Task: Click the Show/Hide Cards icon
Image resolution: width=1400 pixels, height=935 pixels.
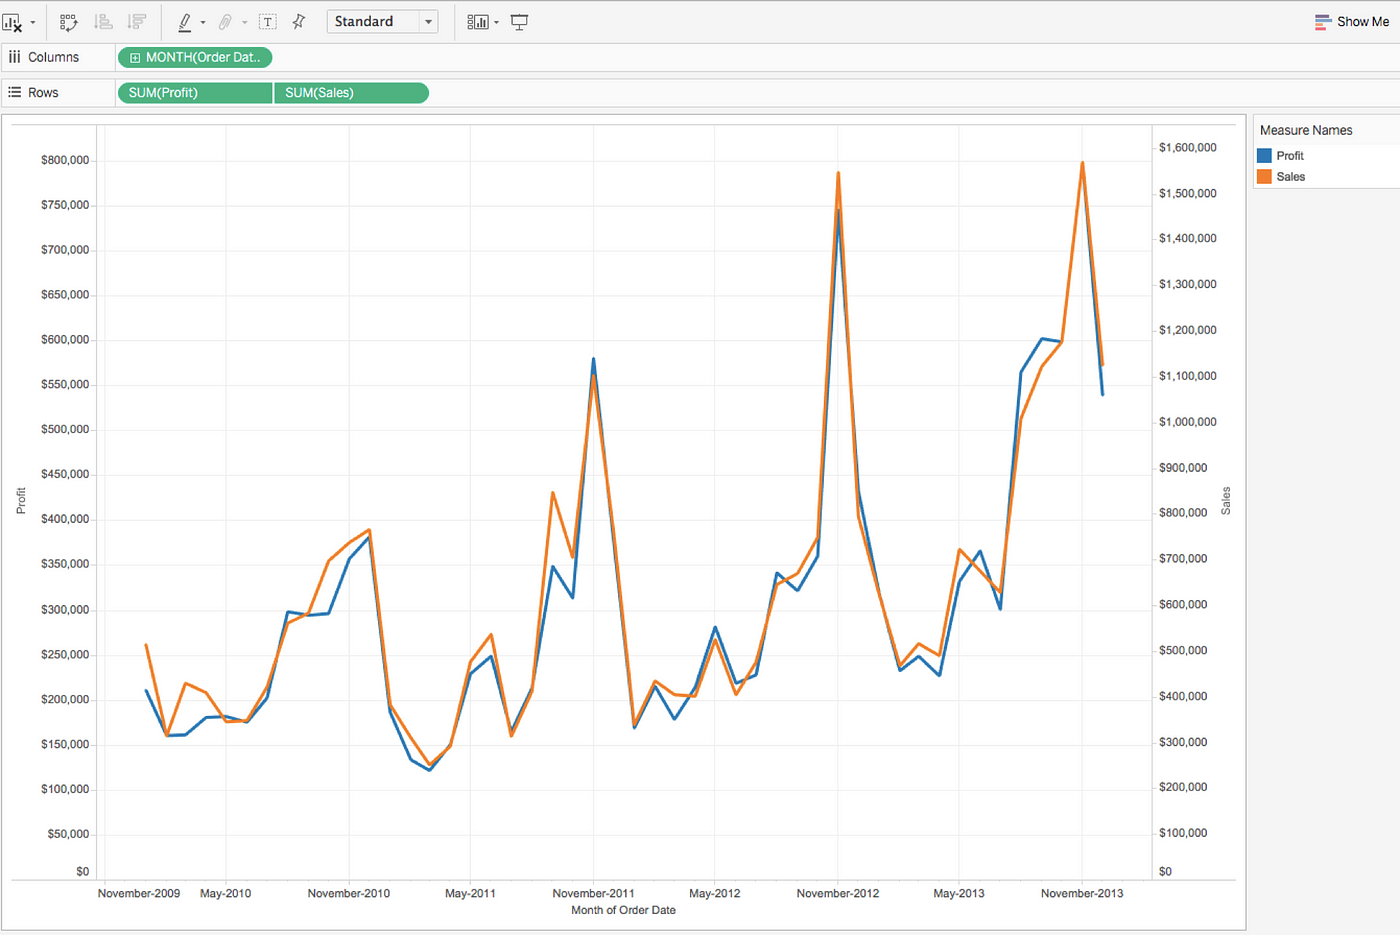Action: coord(478,22)
